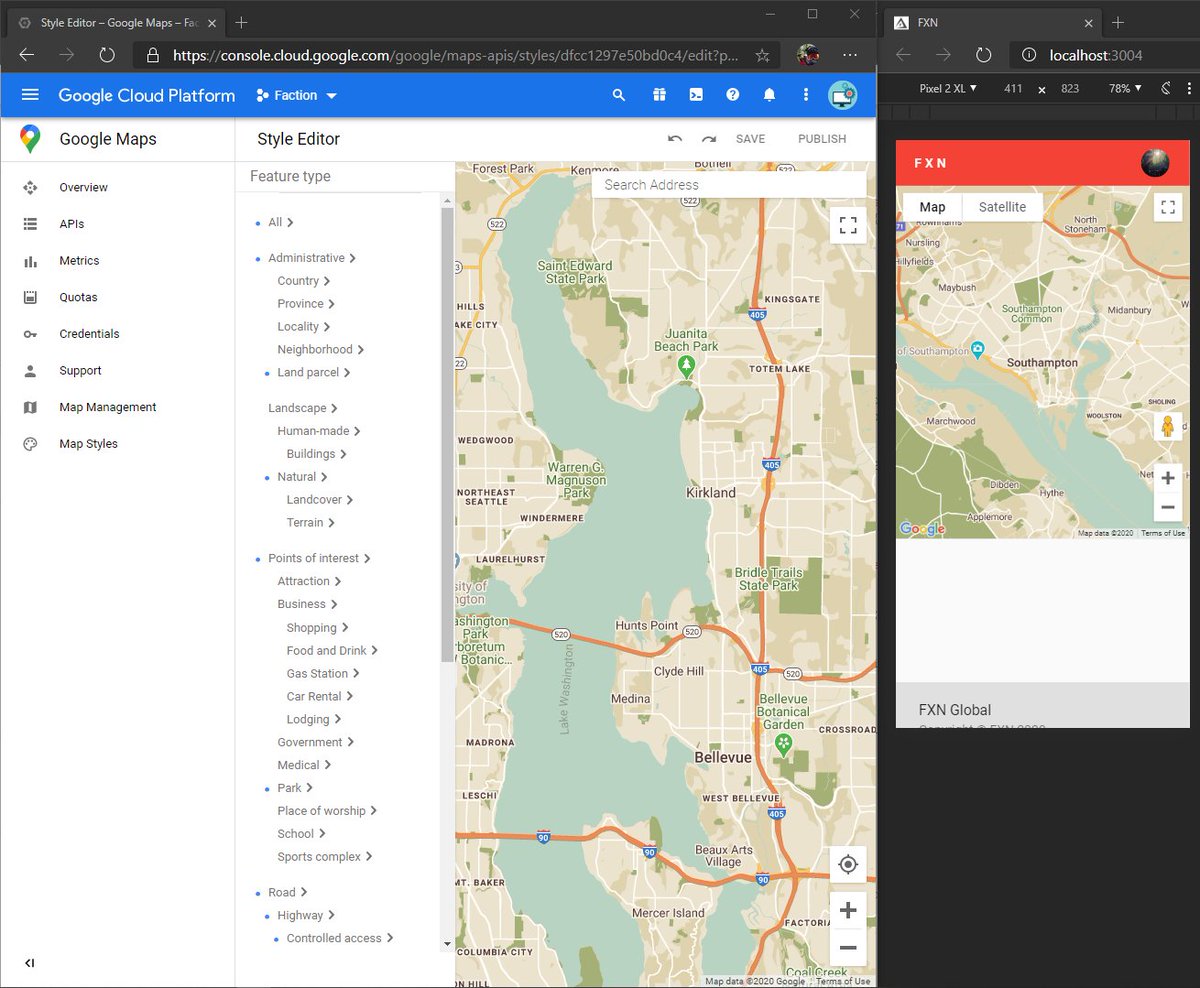Open a new tab in Style Editor browser
This screenshot has width=1200, height=988.
(x=241, y=22)
